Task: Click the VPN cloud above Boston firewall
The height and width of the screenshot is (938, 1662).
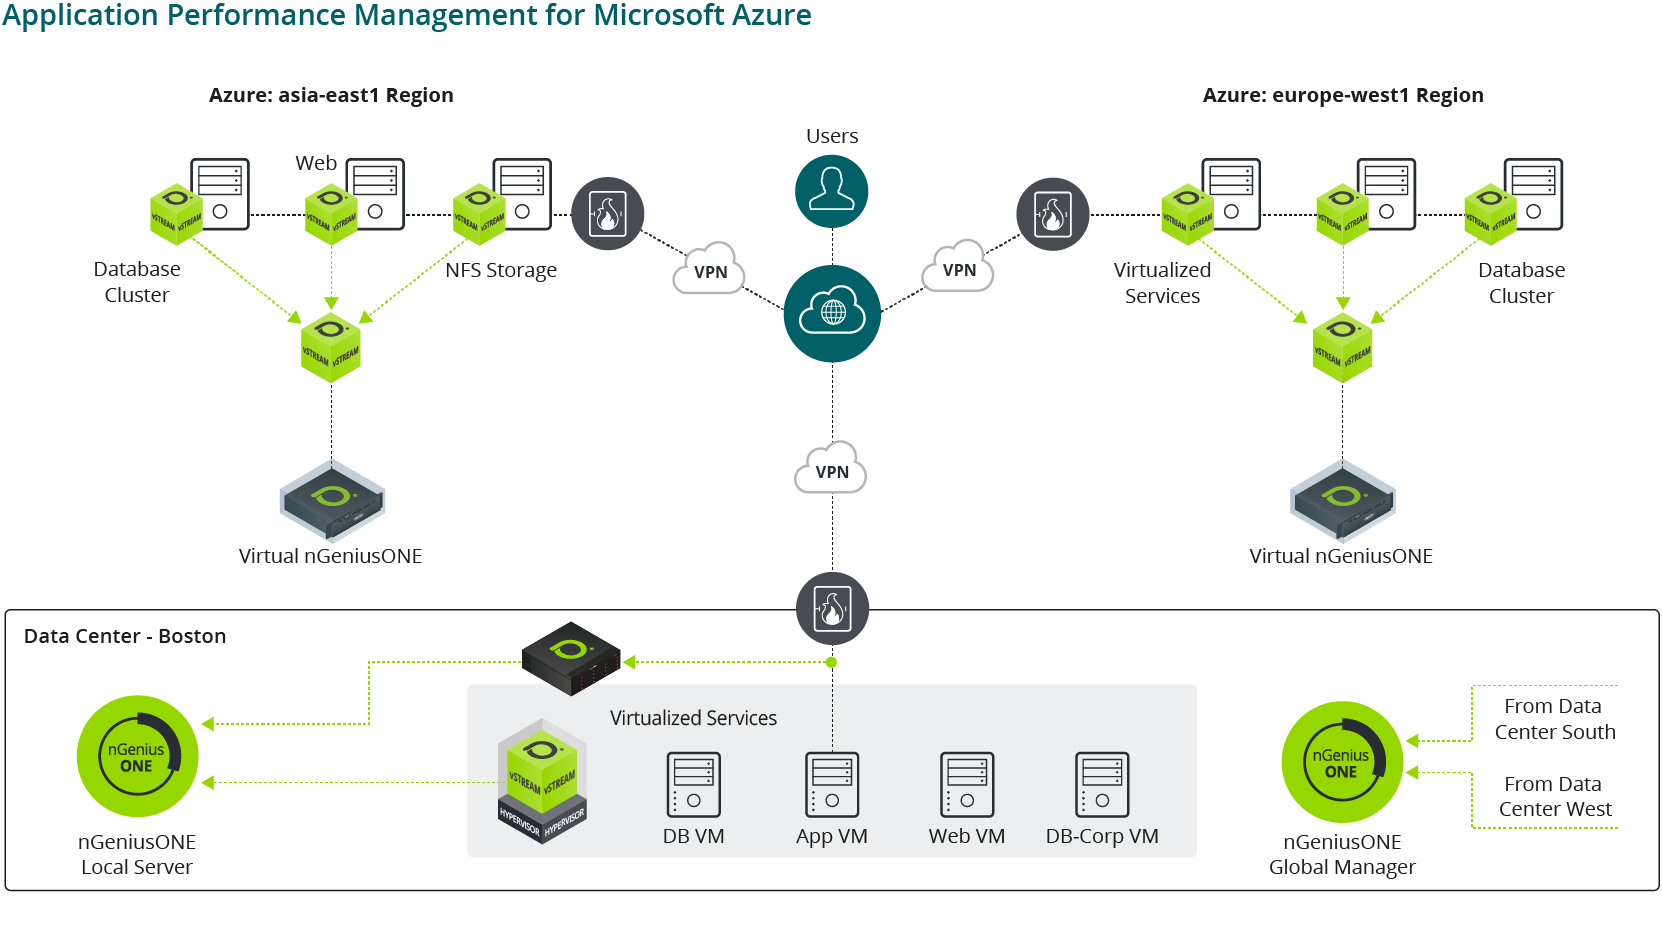Action: pyautogui.click(x=831, y=469)
